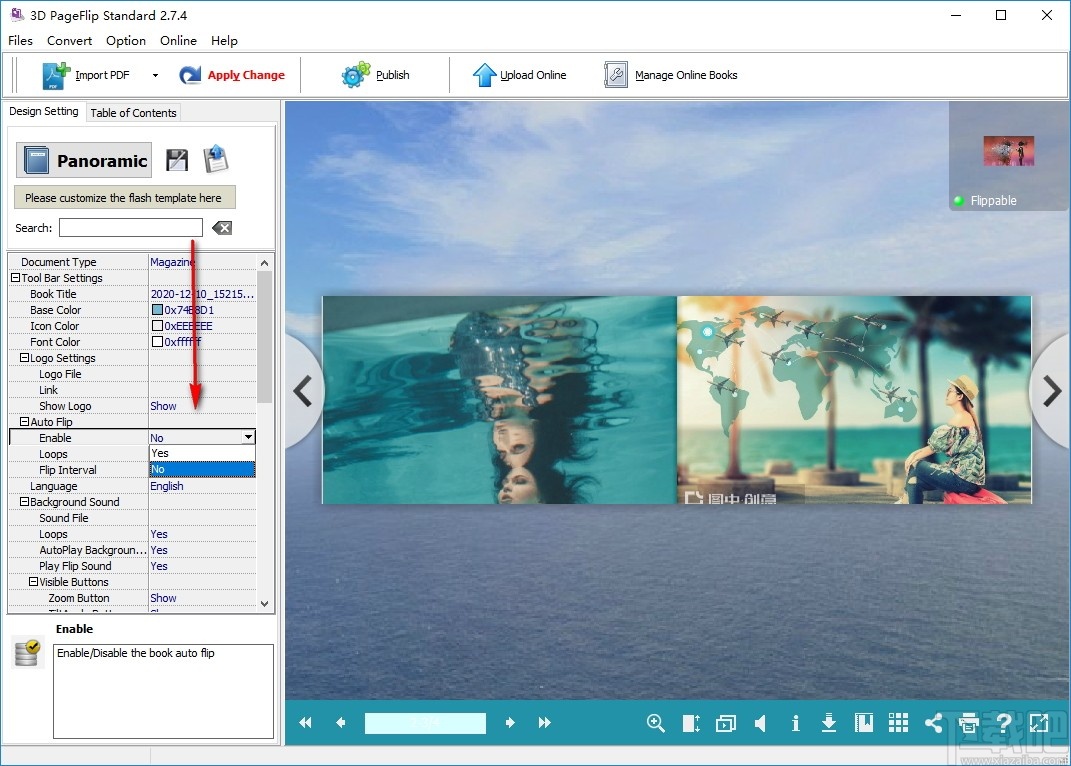
Task: Open the thumbnails grid icon
Action: click(898, 722)
